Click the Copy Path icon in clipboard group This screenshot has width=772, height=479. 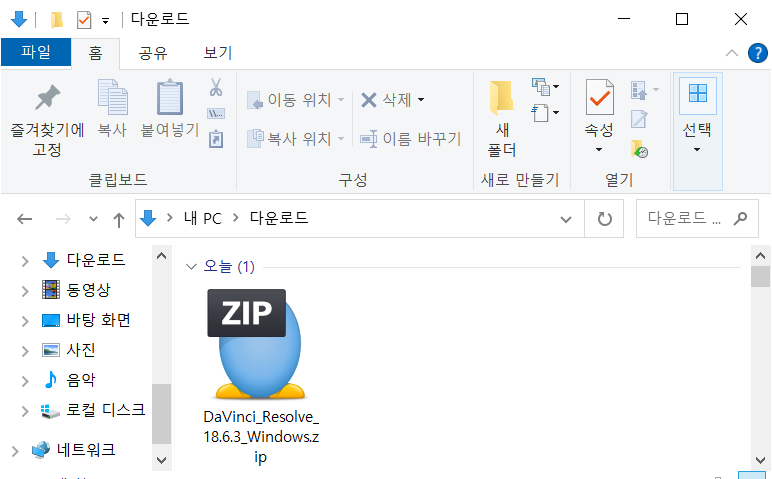pyautogui.click(x=216, y=114)
